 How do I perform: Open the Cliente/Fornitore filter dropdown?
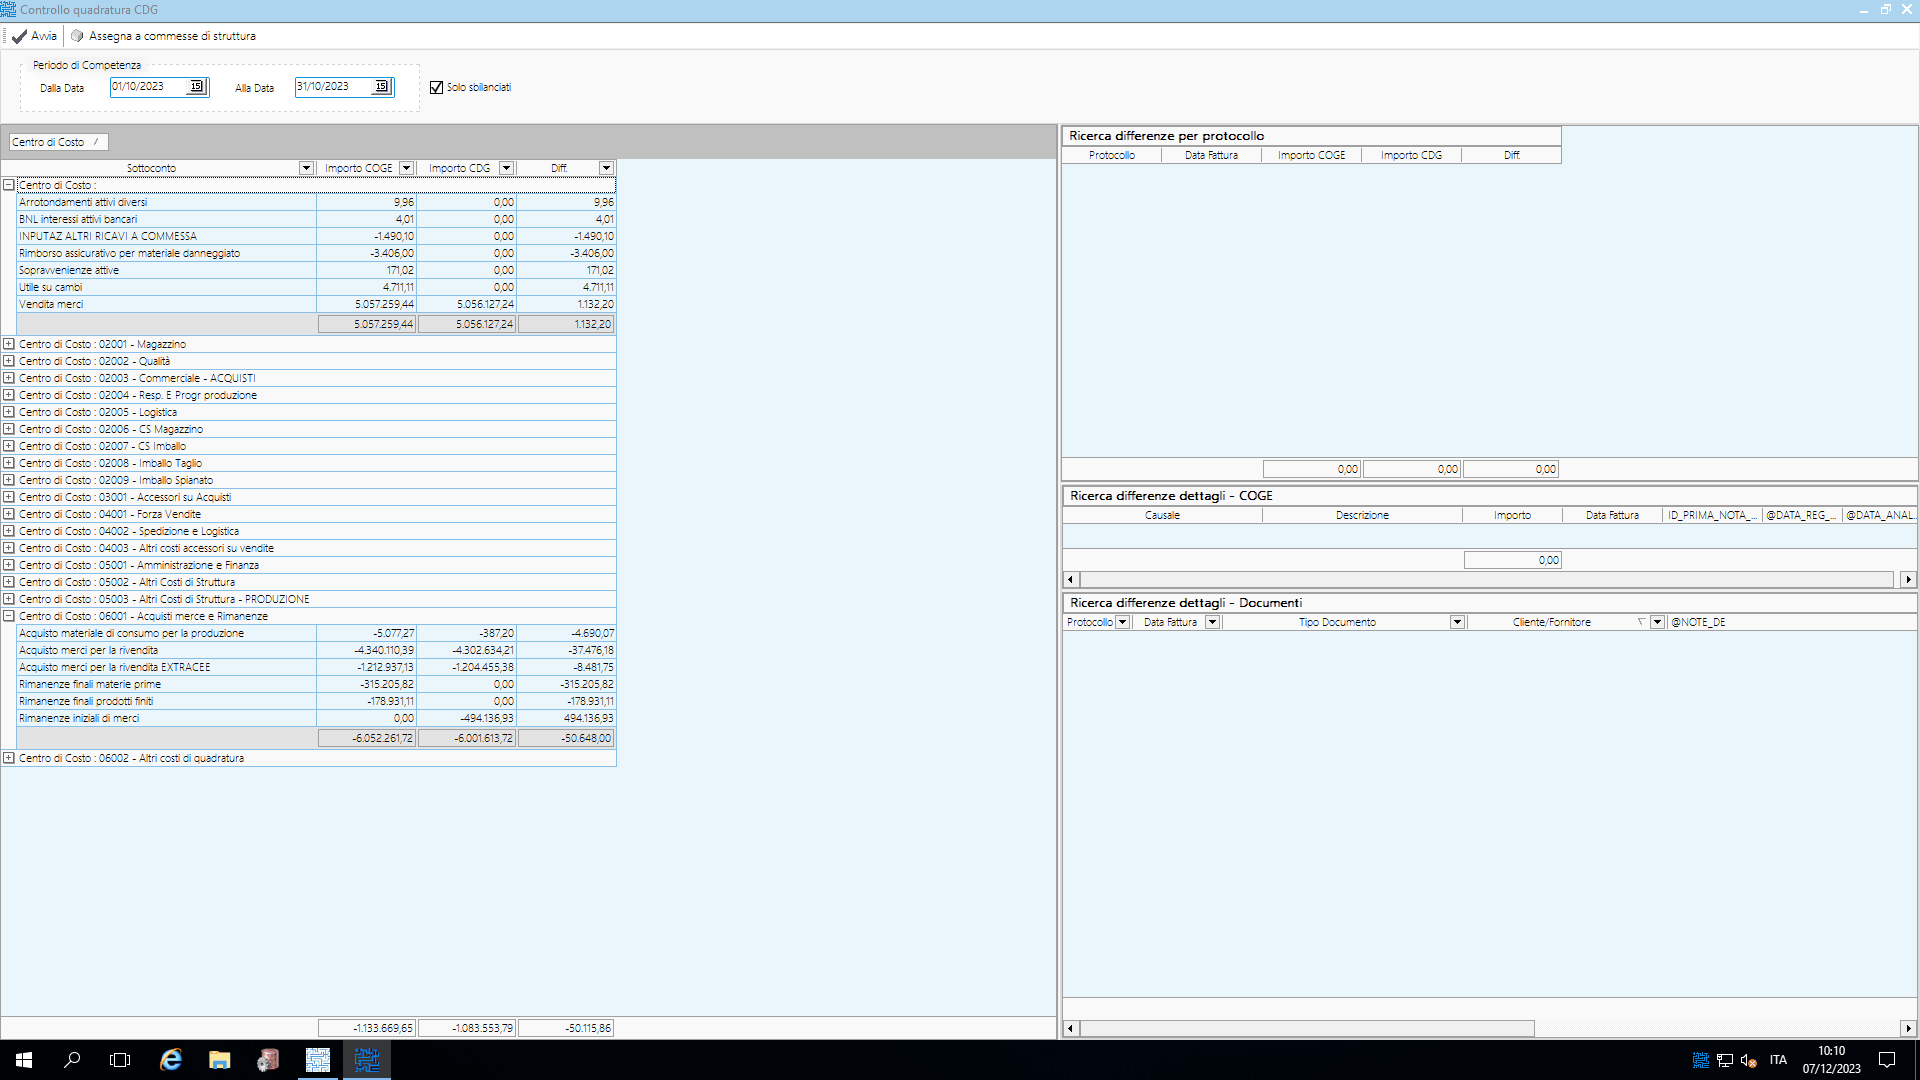[1657, 622]
